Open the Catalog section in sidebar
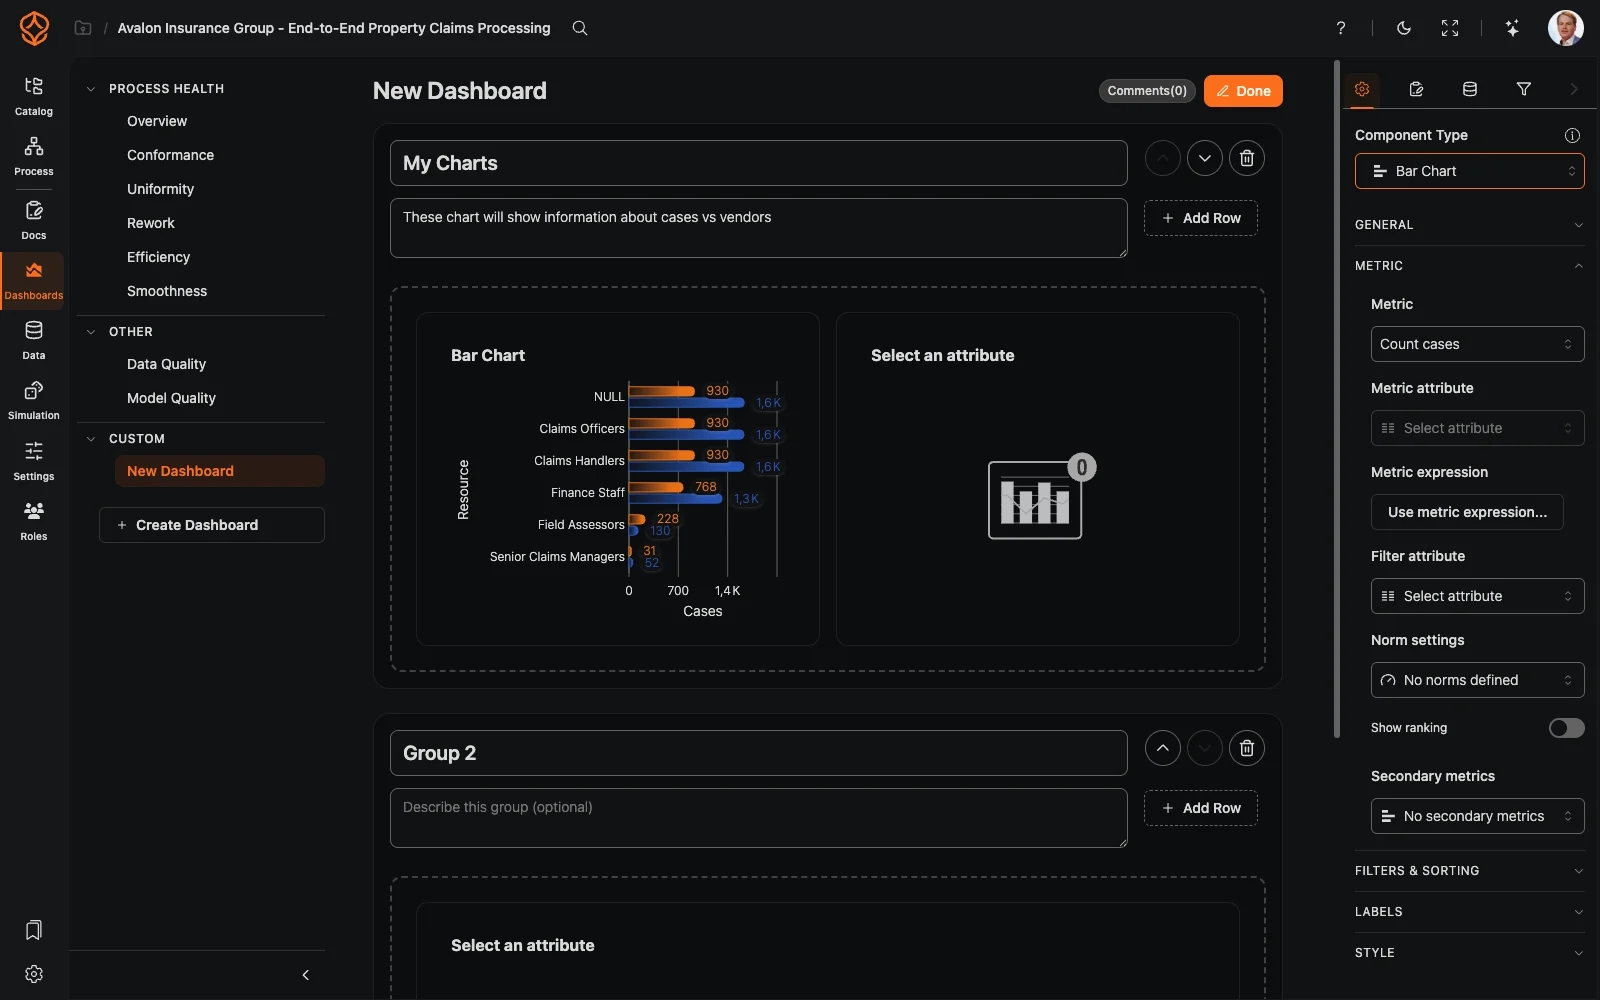Screen dimensions: 1600x1000 34,97
